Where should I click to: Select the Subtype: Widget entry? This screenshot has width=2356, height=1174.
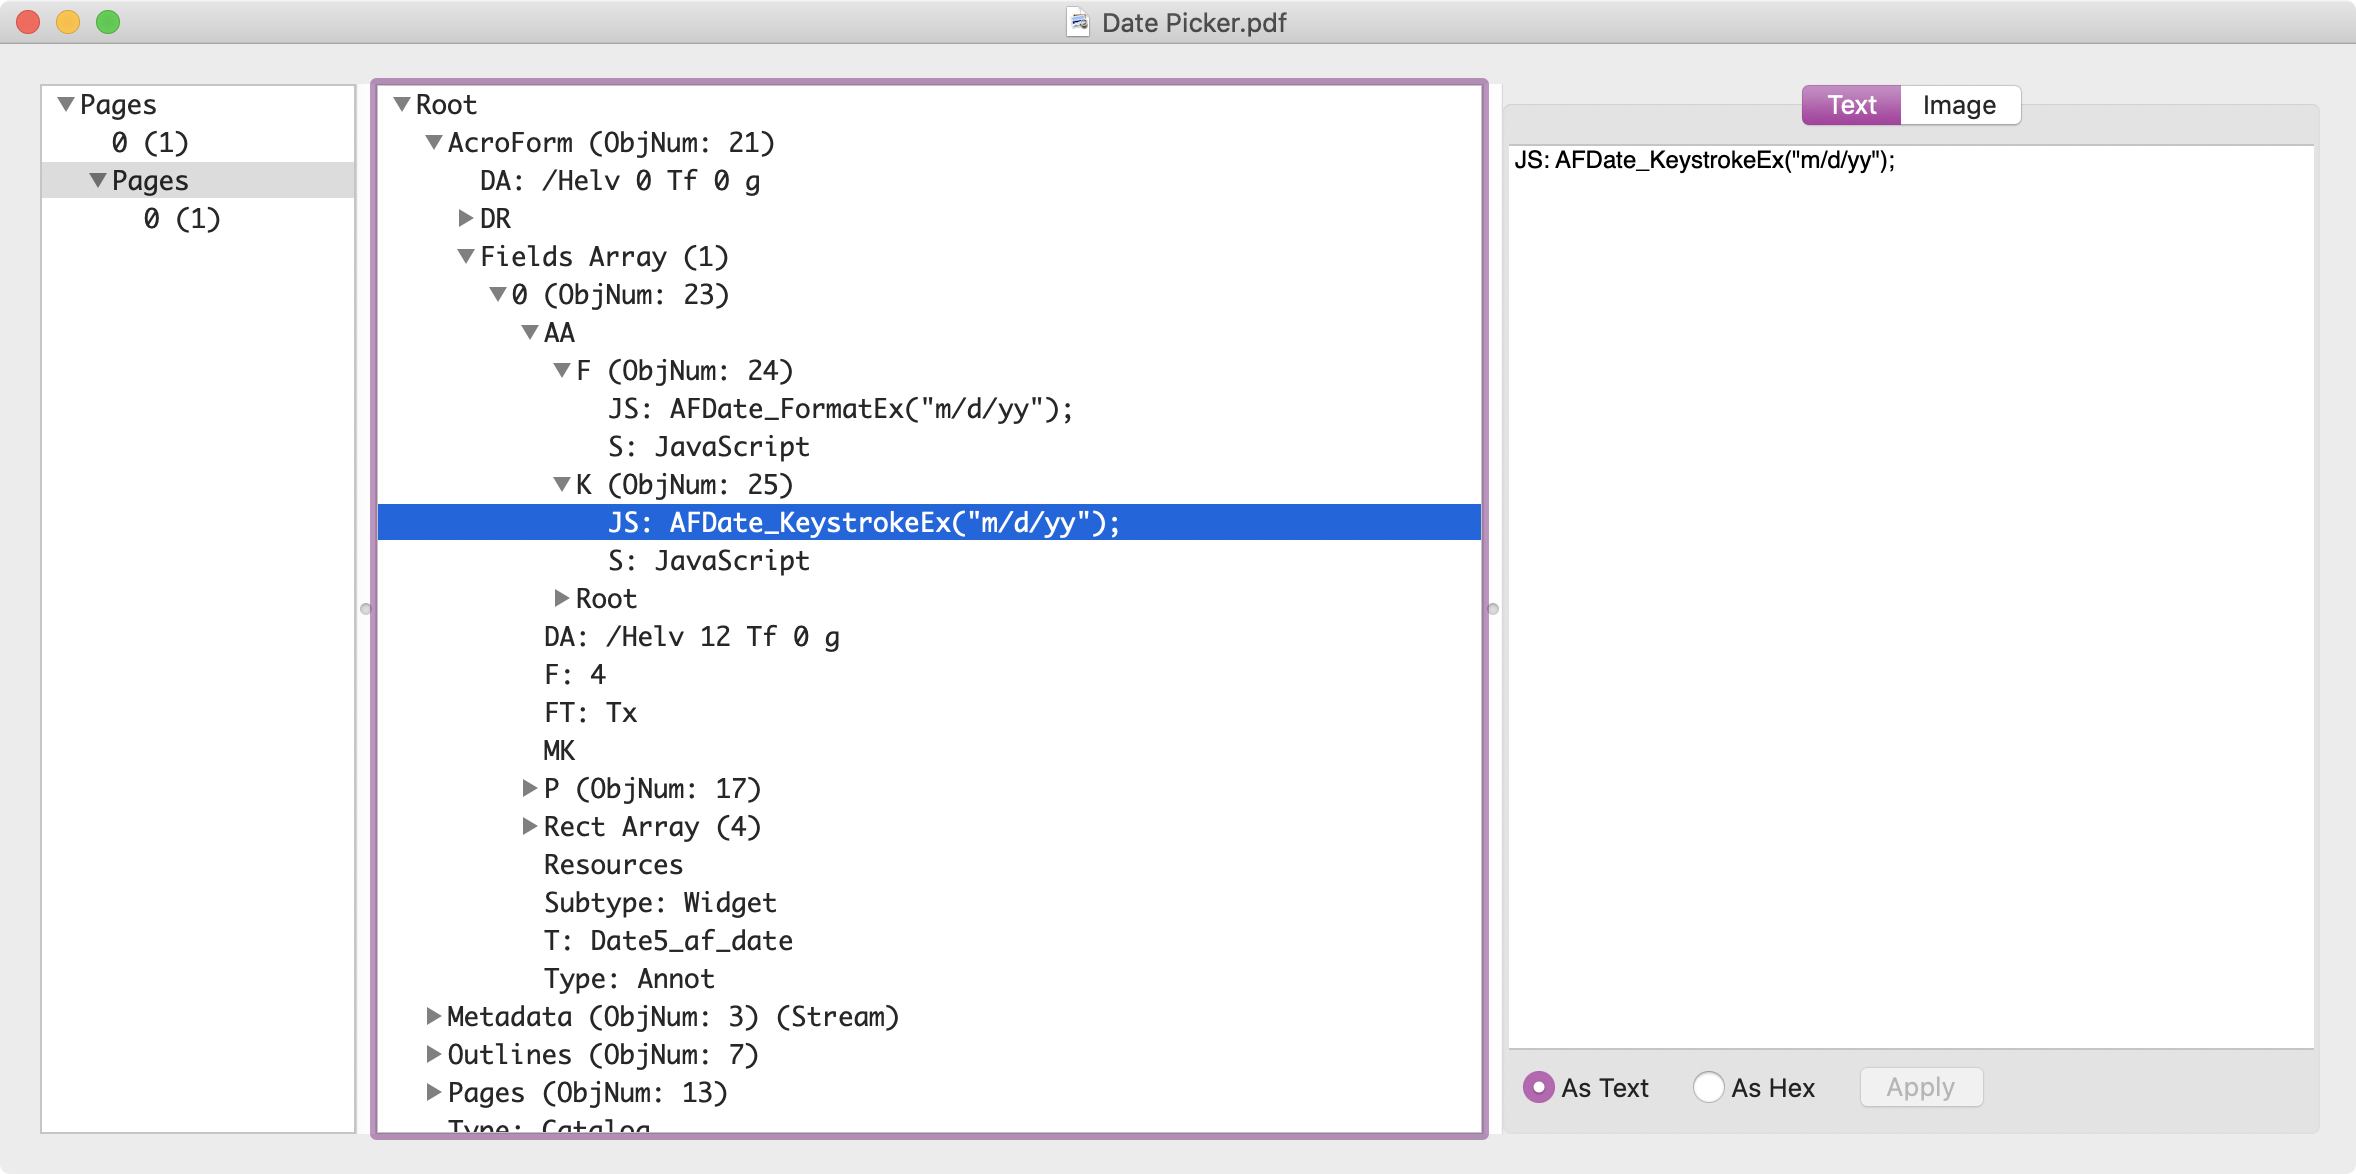tap(660, 902)
